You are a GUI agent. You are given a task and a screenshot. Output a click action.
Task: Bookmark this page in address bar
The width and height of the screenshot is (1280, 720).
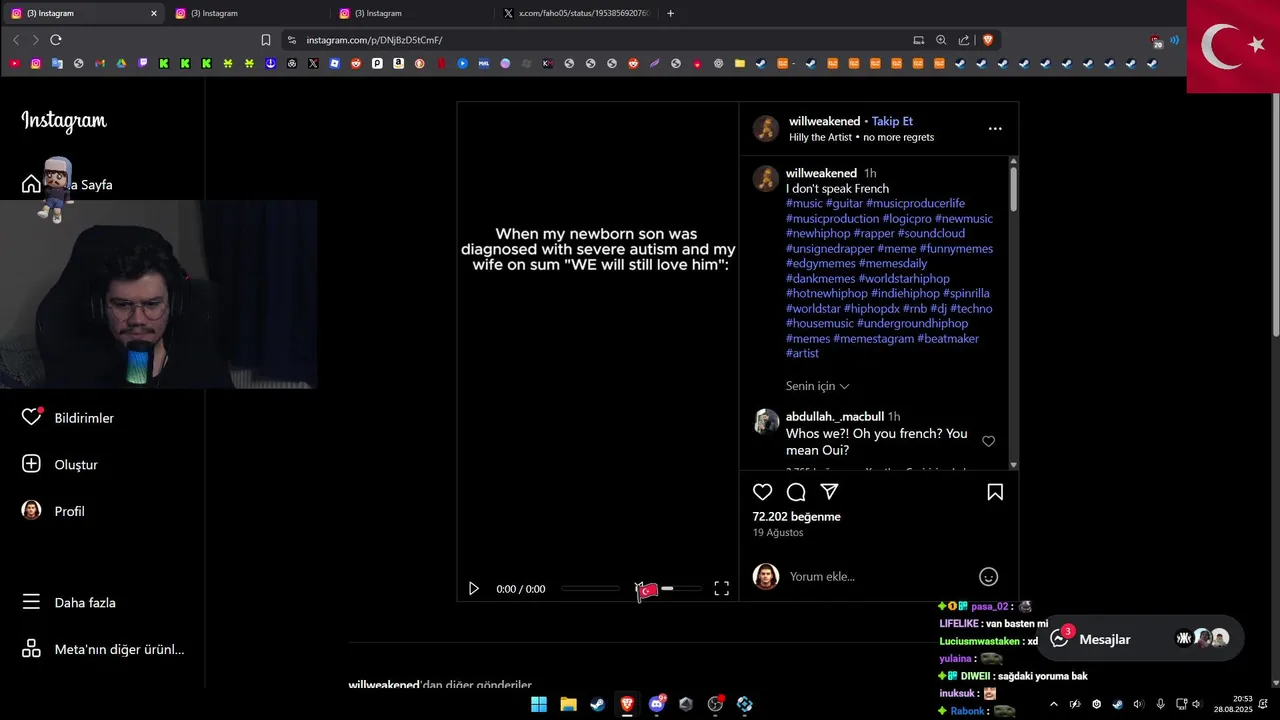coord(266,40)
